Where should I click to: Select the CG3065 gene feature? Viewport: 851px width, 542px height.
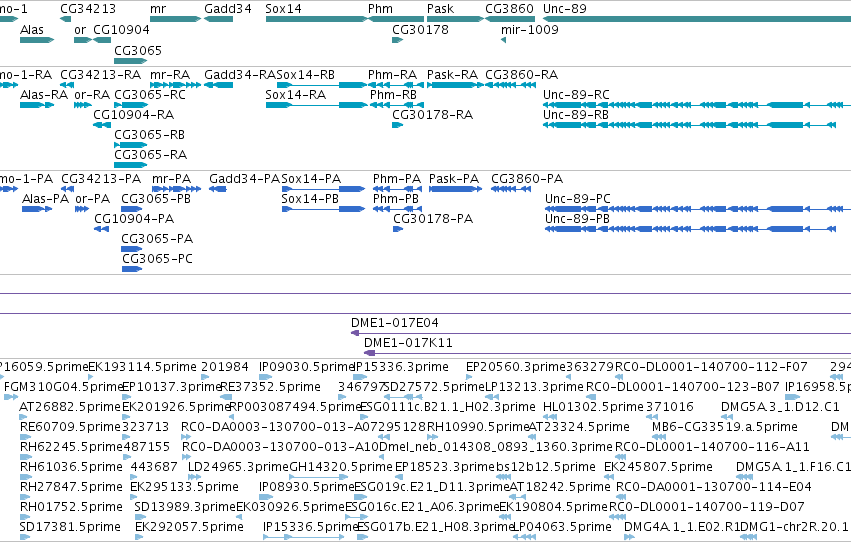(131, 60)
